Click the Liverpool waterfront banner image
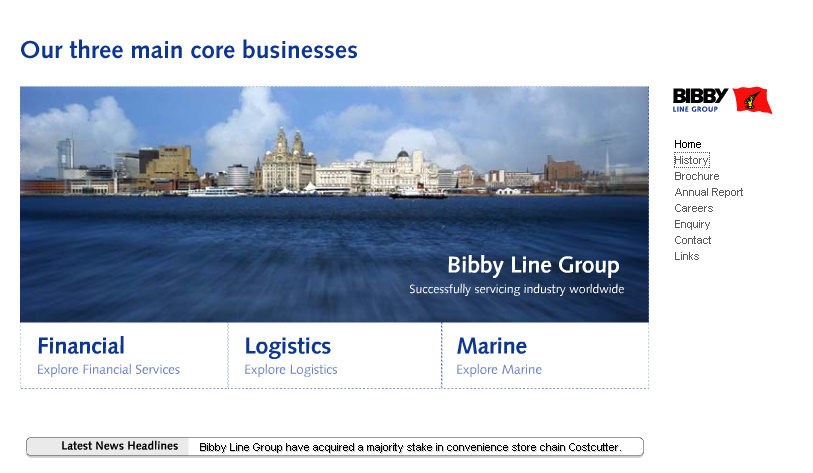Viewport: 813px width, 473px height. [334, 204]
